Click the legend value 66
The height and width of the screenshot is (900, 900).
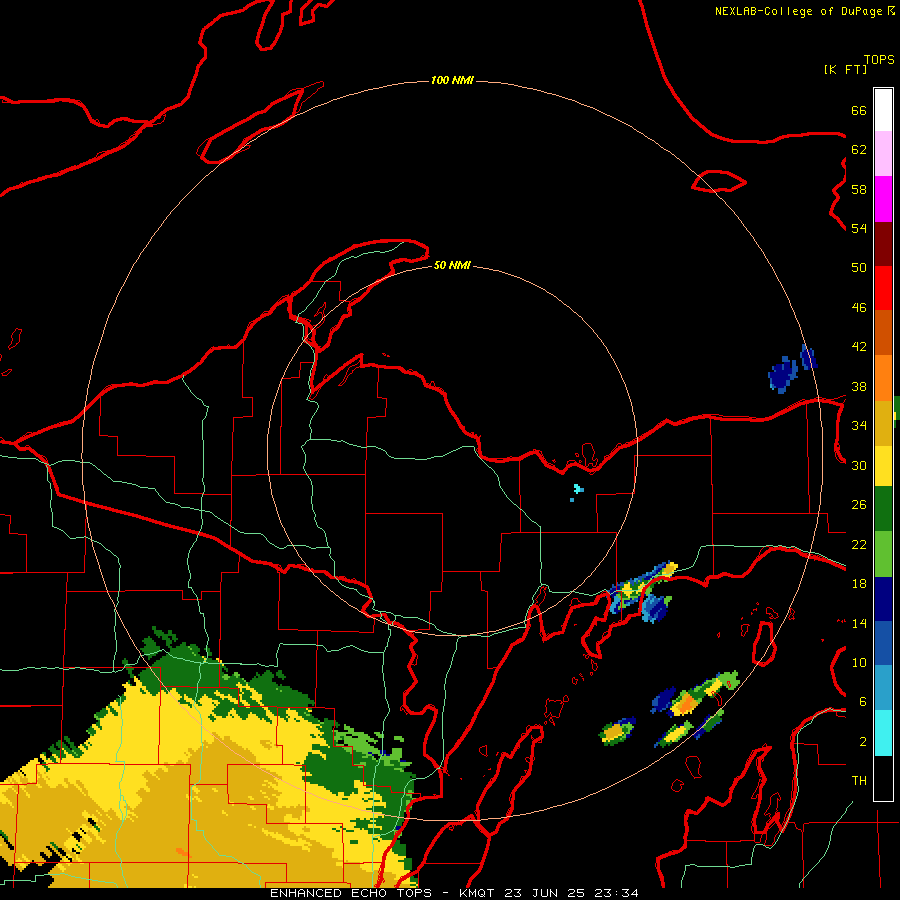[859, 110]
